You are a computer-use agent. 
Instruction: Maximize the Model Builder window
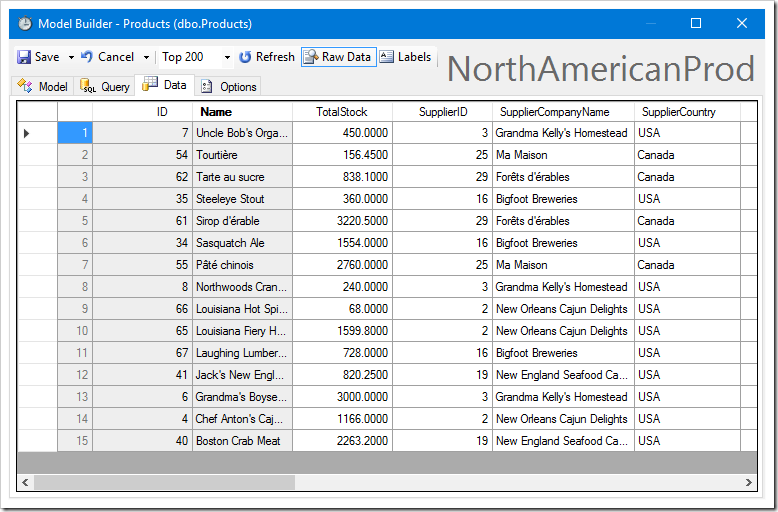(696, 23)
